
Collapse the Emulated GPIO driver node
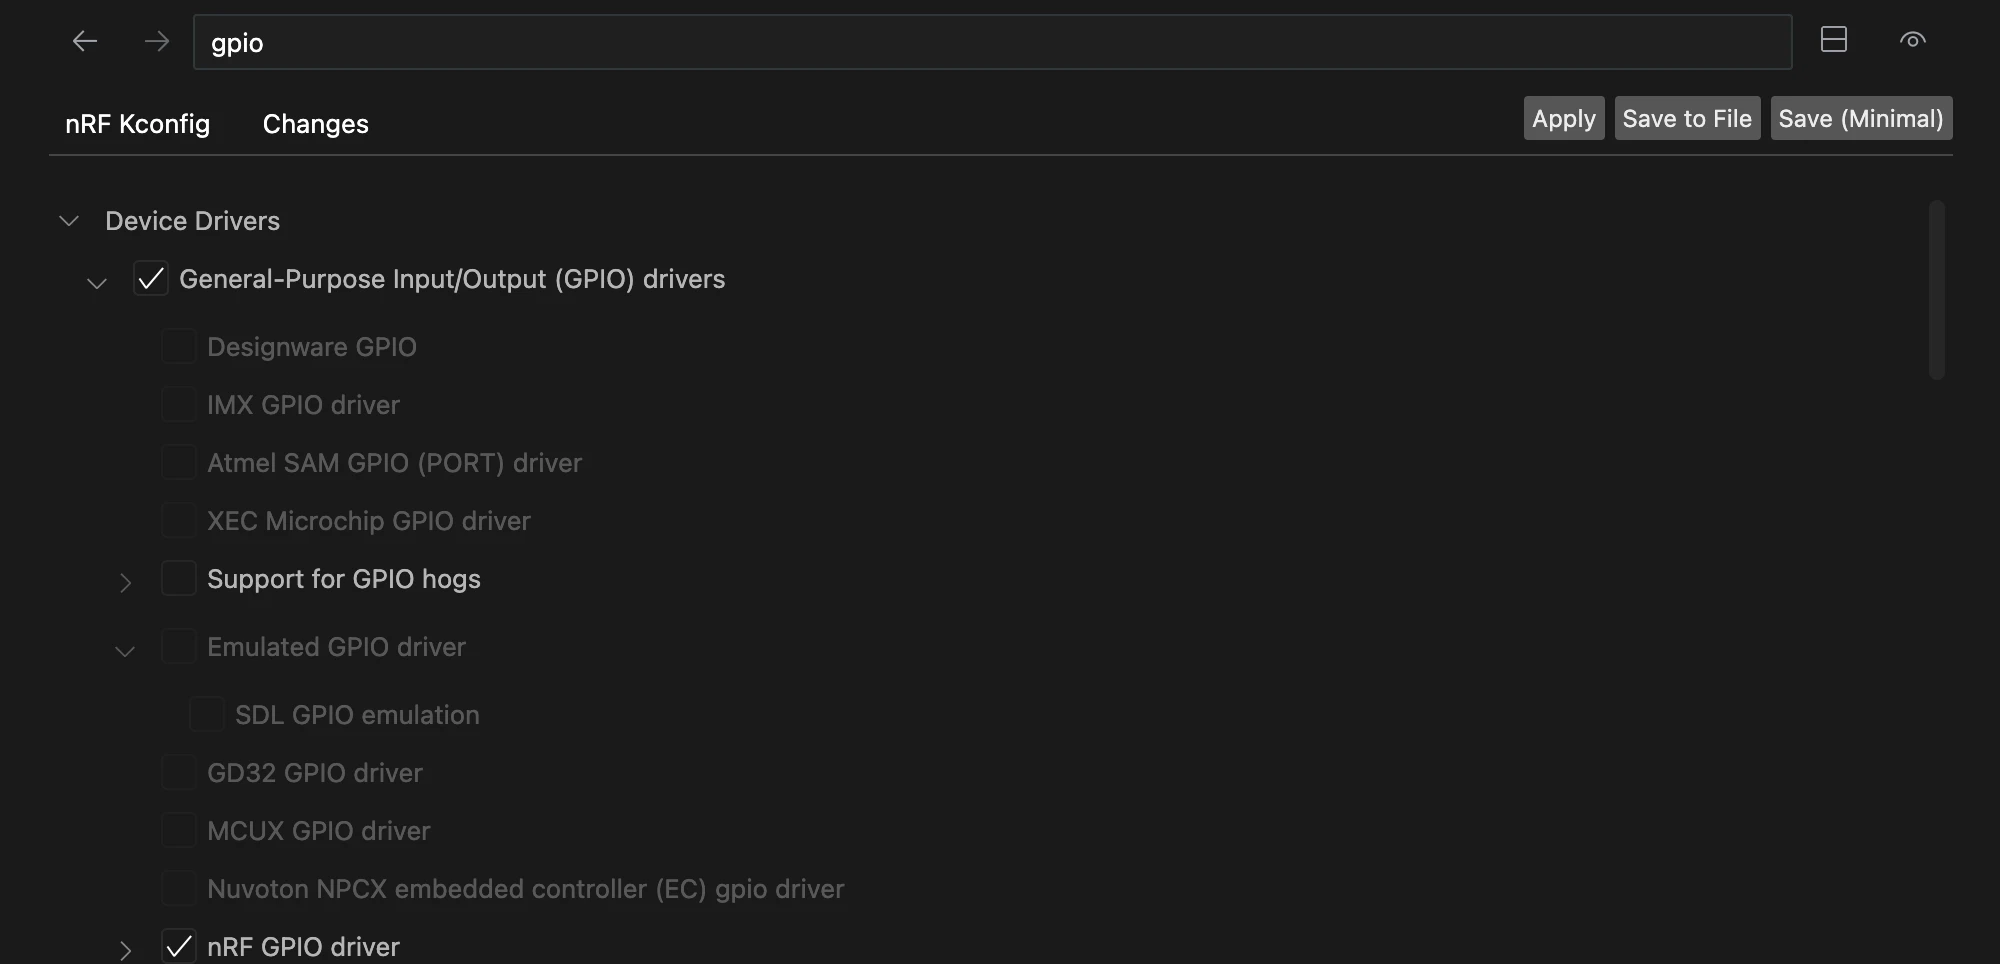pos(125,651)
